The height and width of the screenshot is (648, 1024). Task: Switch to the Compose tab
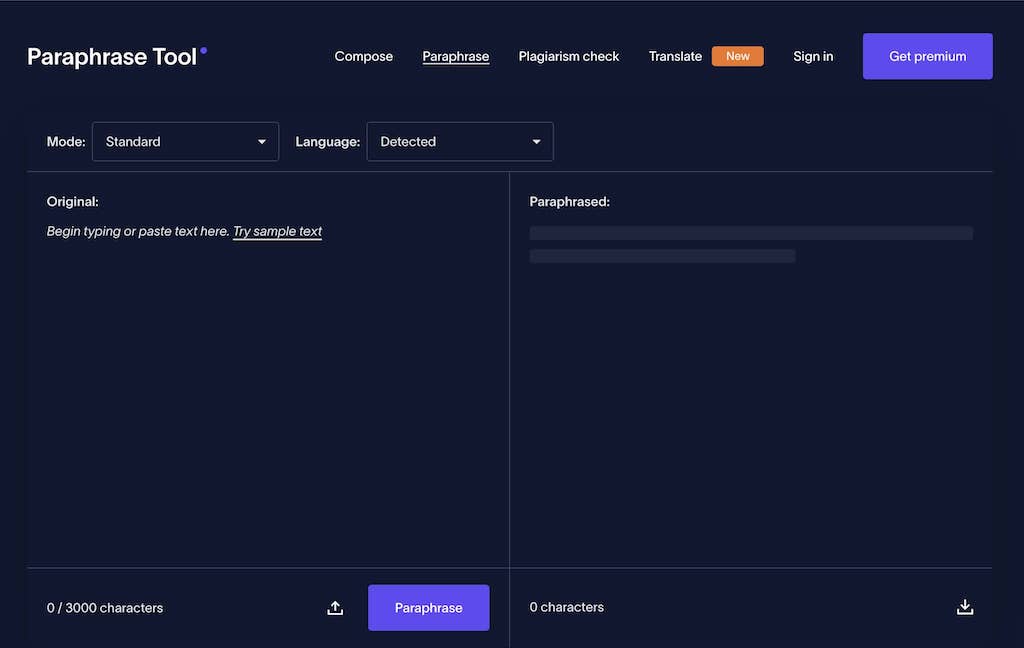[x=363, y=56]
